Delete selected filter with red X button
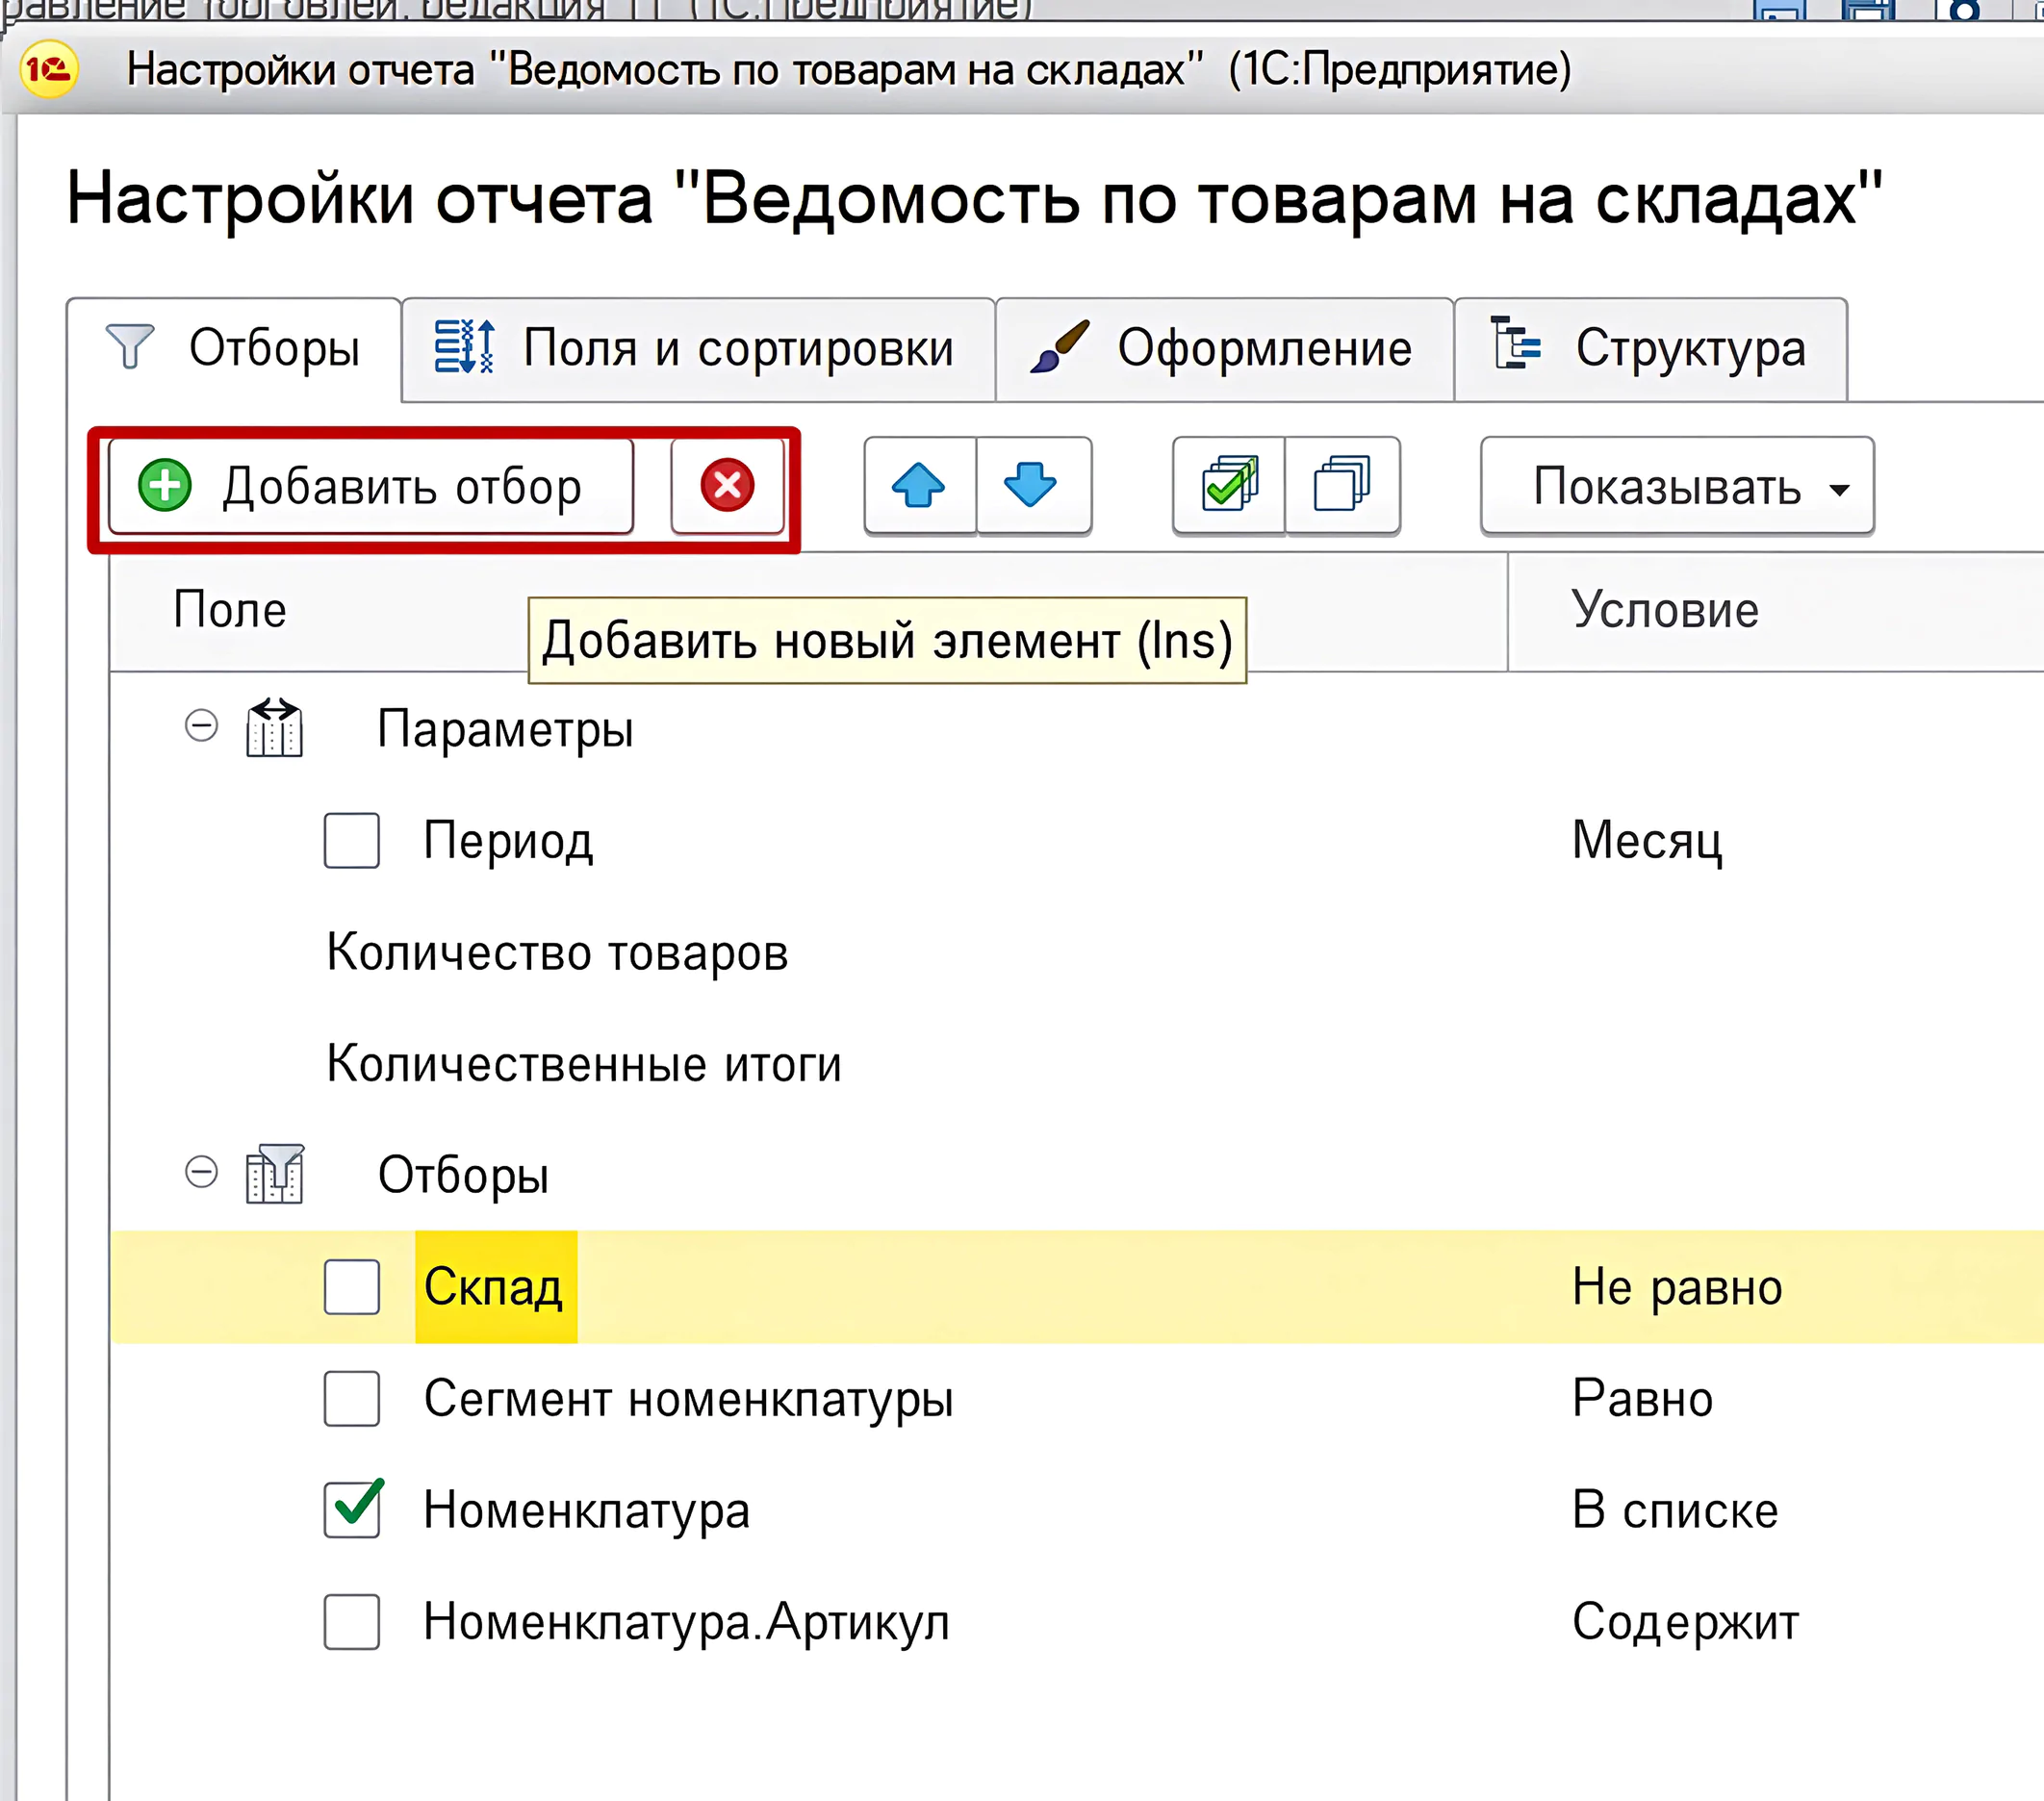This screenshot has height=1801, width=2044. tap(727, 487)
